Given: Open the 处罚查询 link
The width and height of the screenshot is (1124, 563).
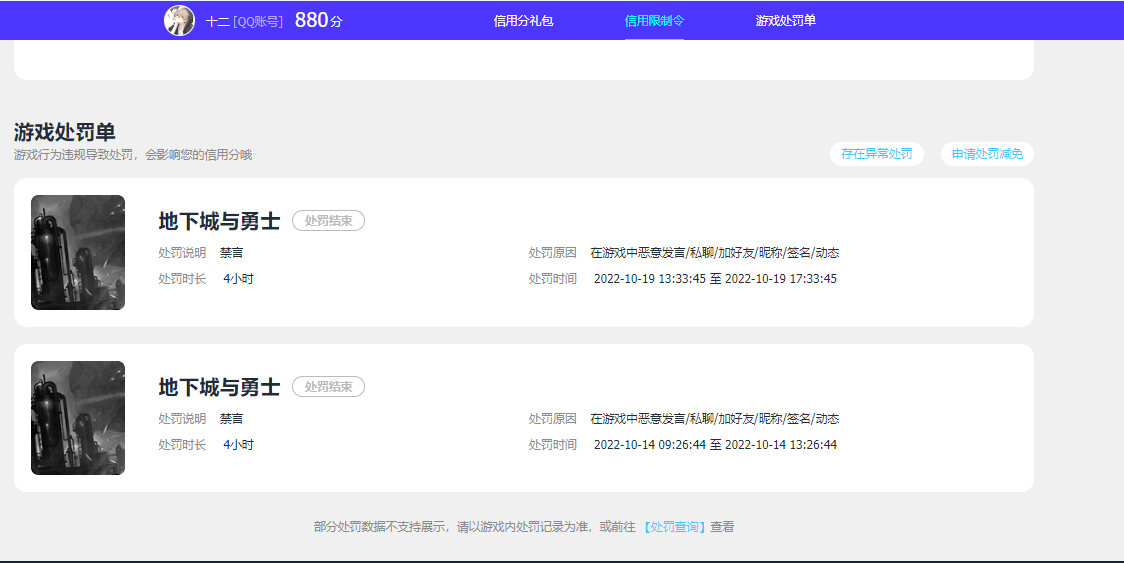Looking at the screenshot, I should [x=674, y=527].
